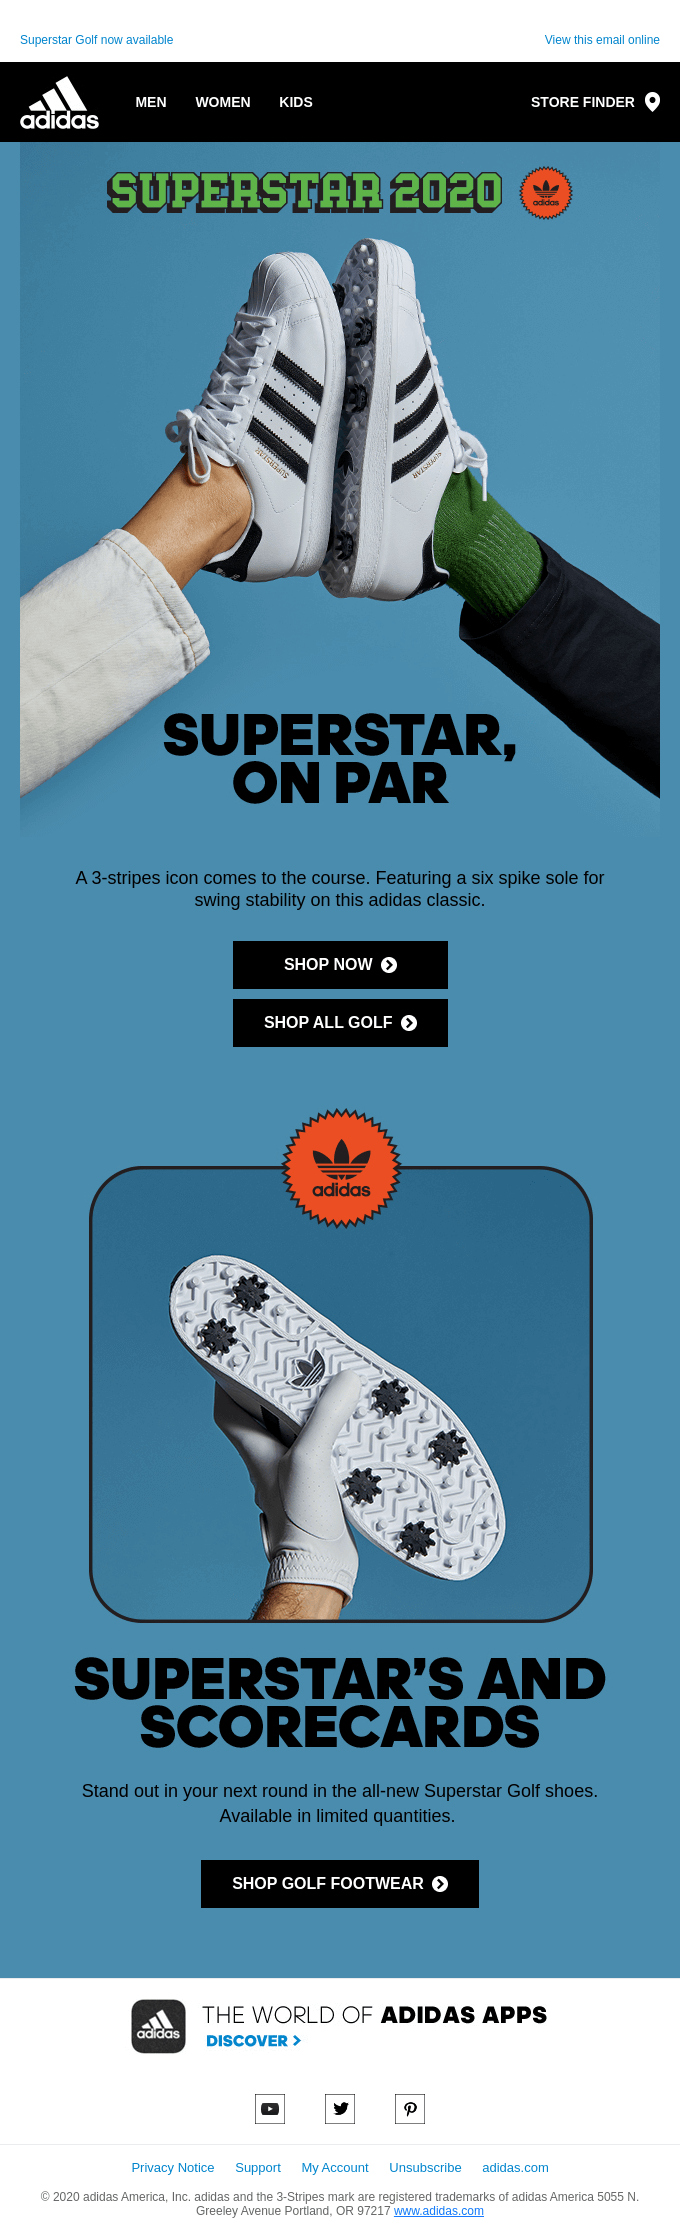
Task: Open View this email online link
Action: [x=602, y=40]
